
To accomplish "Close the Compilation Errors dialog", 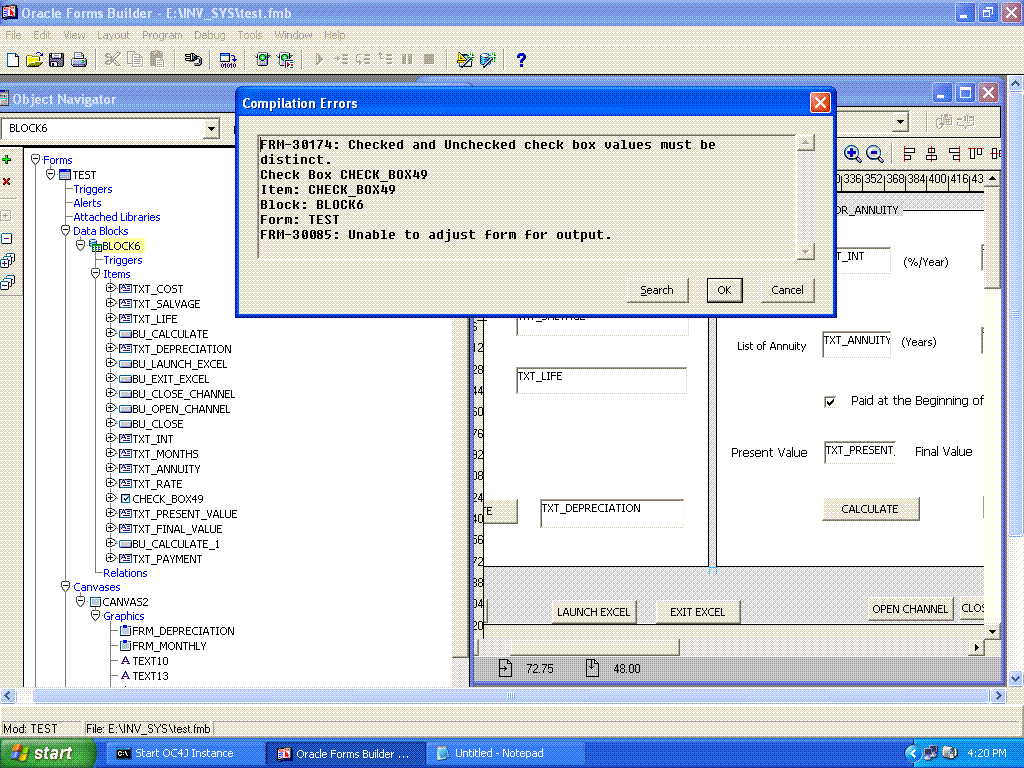I will pyautogui.click(x=820, y=103).
